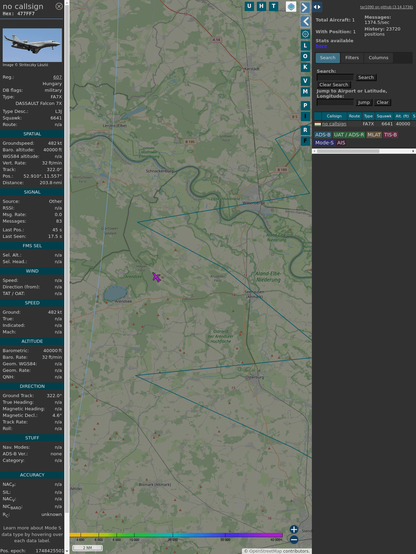Collapse sidebar with left-arrow button
Viewport: 416px width, 554px height.
tap(305, 21)
